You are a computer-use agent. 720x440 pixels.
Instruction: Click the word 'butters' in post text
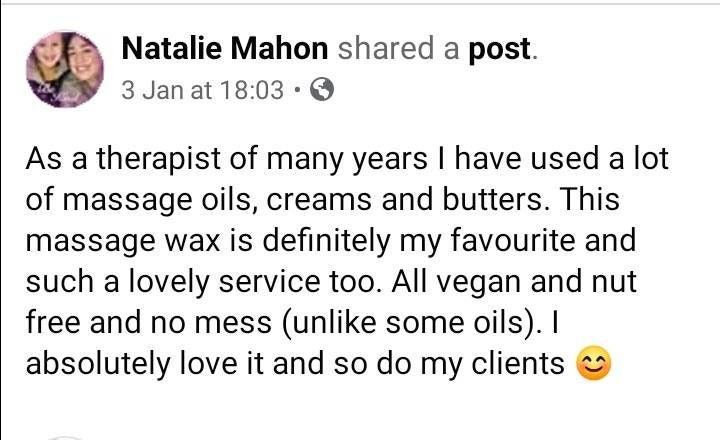click(x=492, y=199)
